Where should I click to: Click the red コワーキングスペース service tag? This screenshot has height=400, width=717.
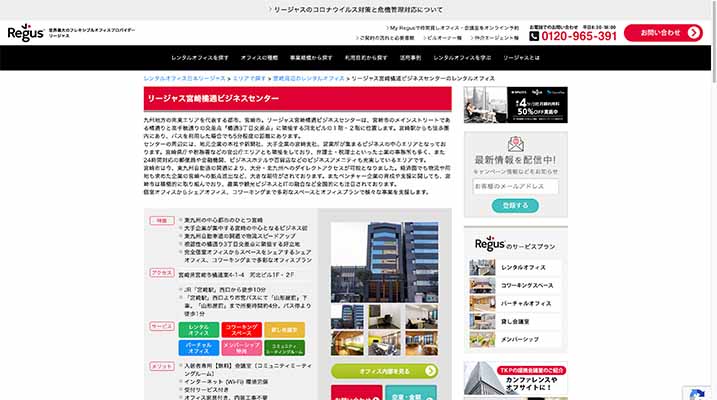pos(241,330)
